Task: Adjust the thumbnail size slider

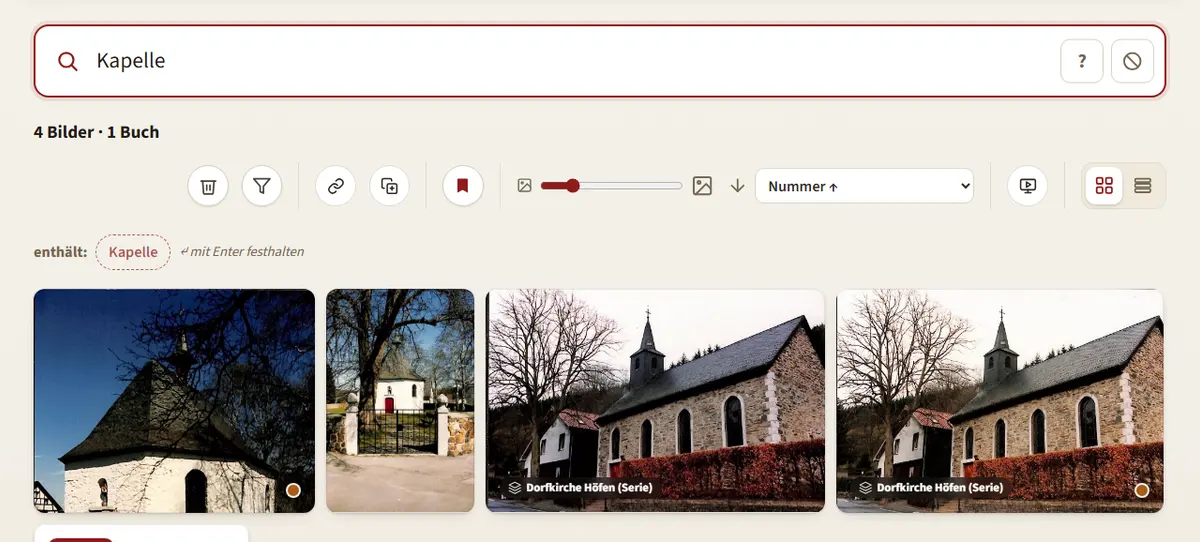Action: 611,186
